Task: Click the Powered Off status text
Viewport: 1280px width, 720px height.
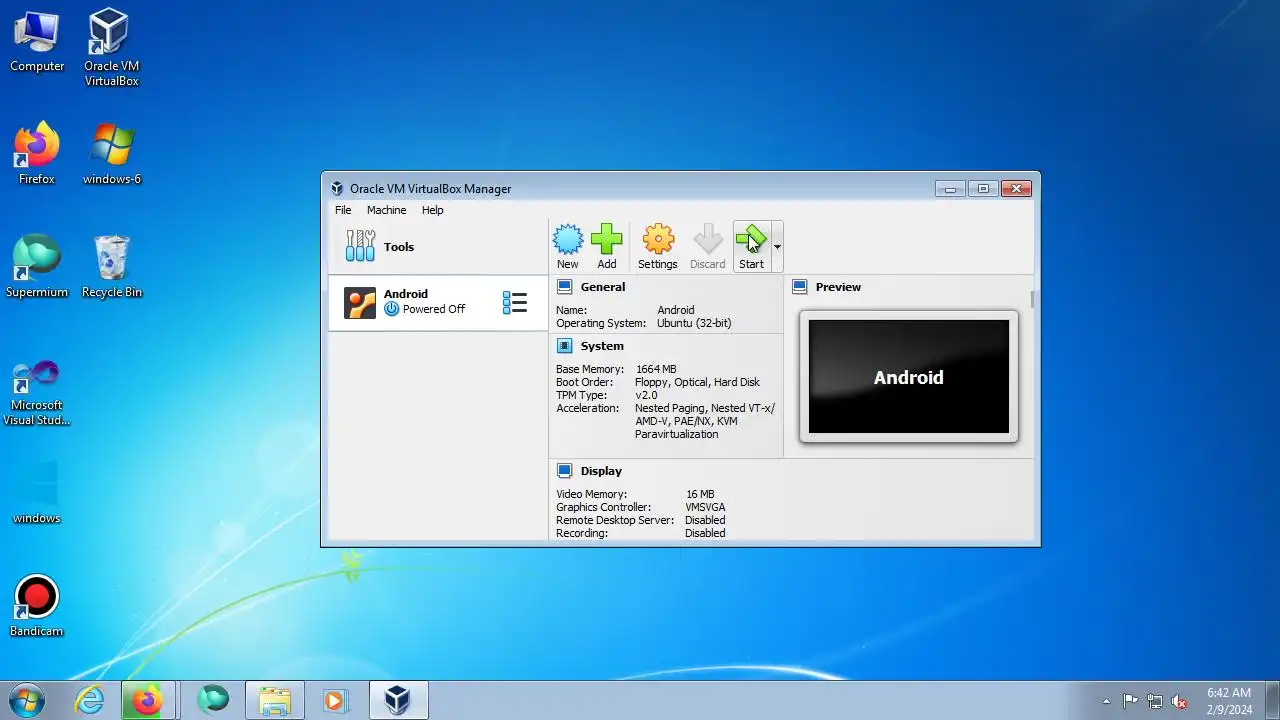Action: (x=434, y=309)
